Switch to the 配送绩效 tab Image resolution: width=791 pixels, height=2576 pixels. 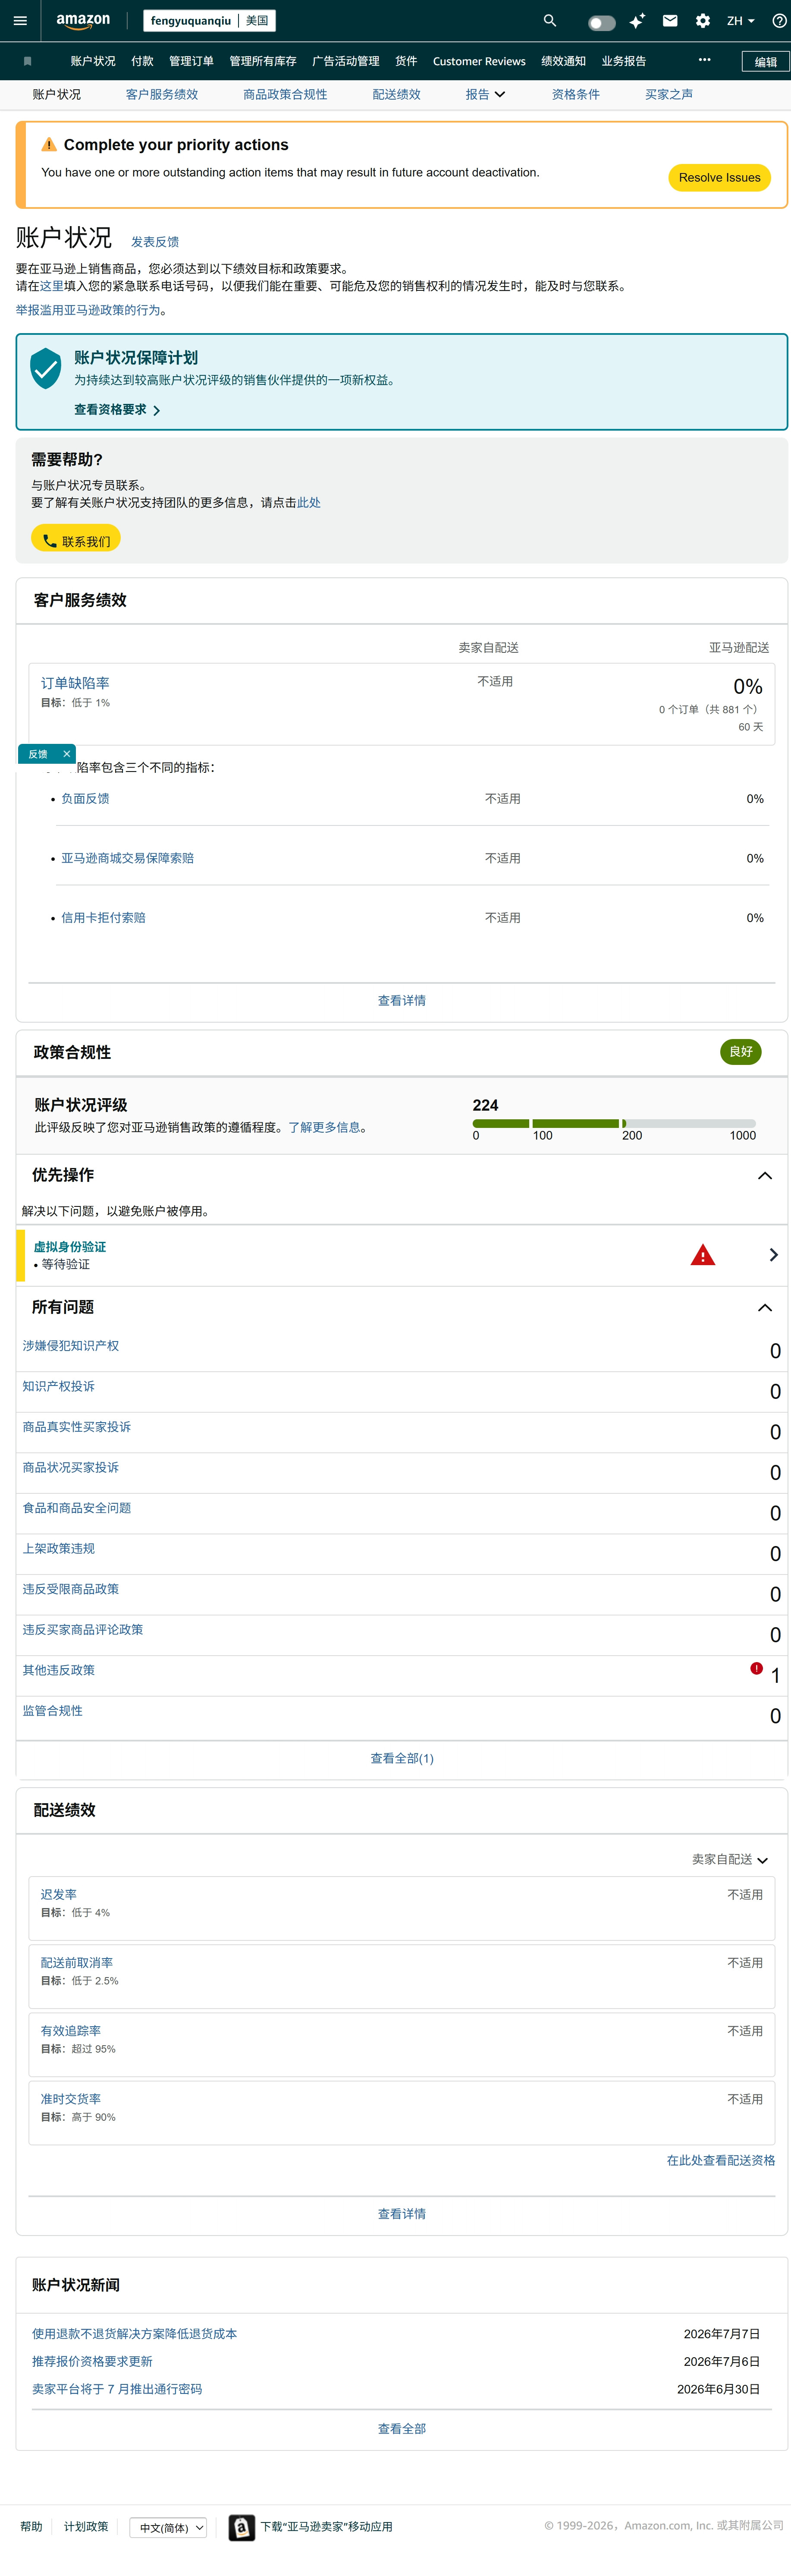pyautogui.click(x=396, y=94)
